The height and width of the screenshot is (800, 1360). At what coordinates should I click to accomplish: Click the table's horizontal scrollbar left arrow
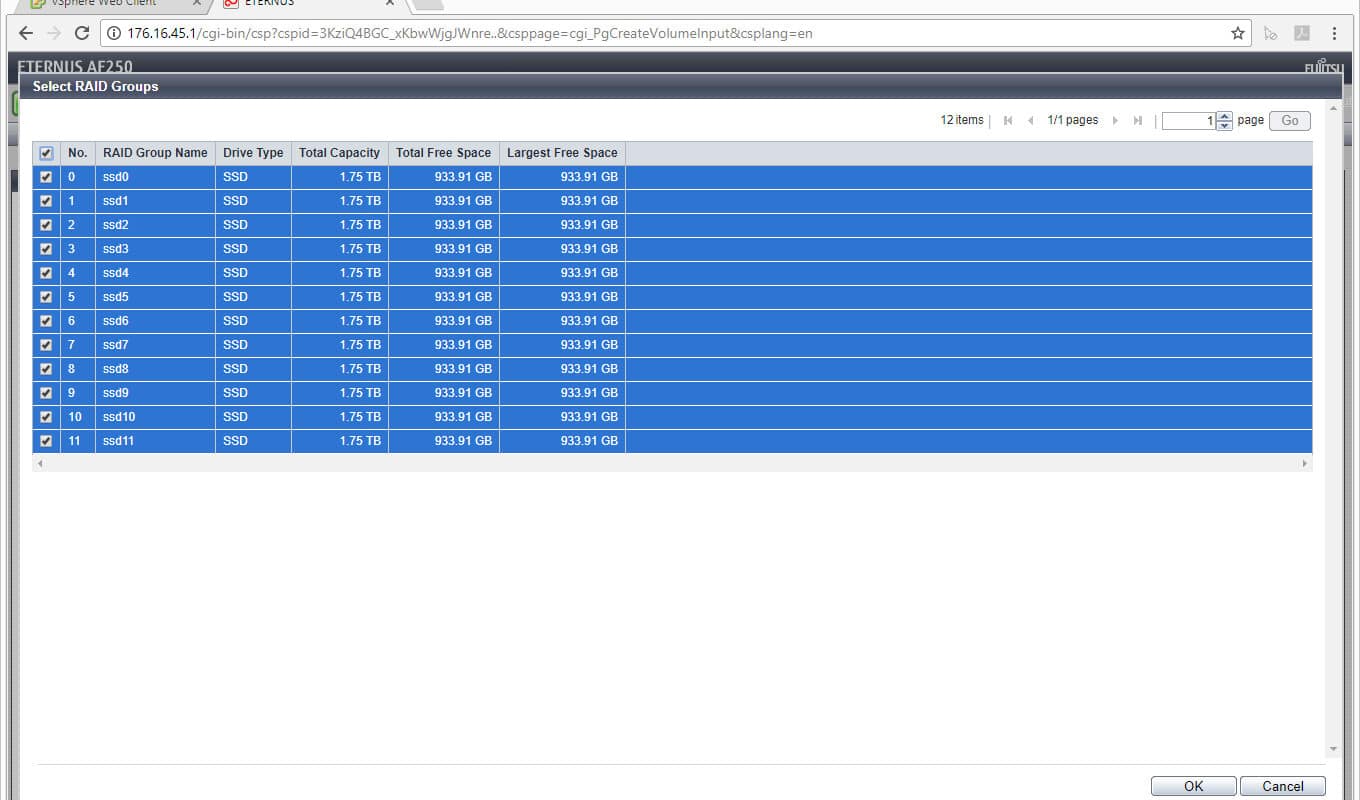40,464
